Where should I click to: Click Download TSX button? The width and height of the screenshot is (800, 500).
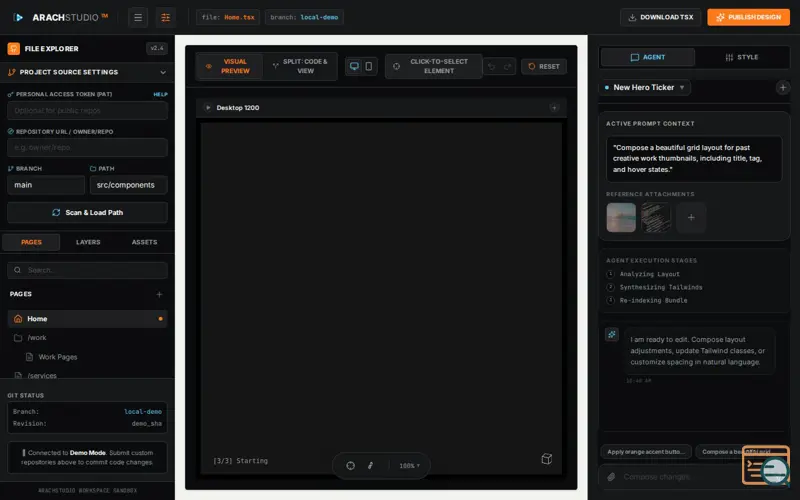[661, 17]
